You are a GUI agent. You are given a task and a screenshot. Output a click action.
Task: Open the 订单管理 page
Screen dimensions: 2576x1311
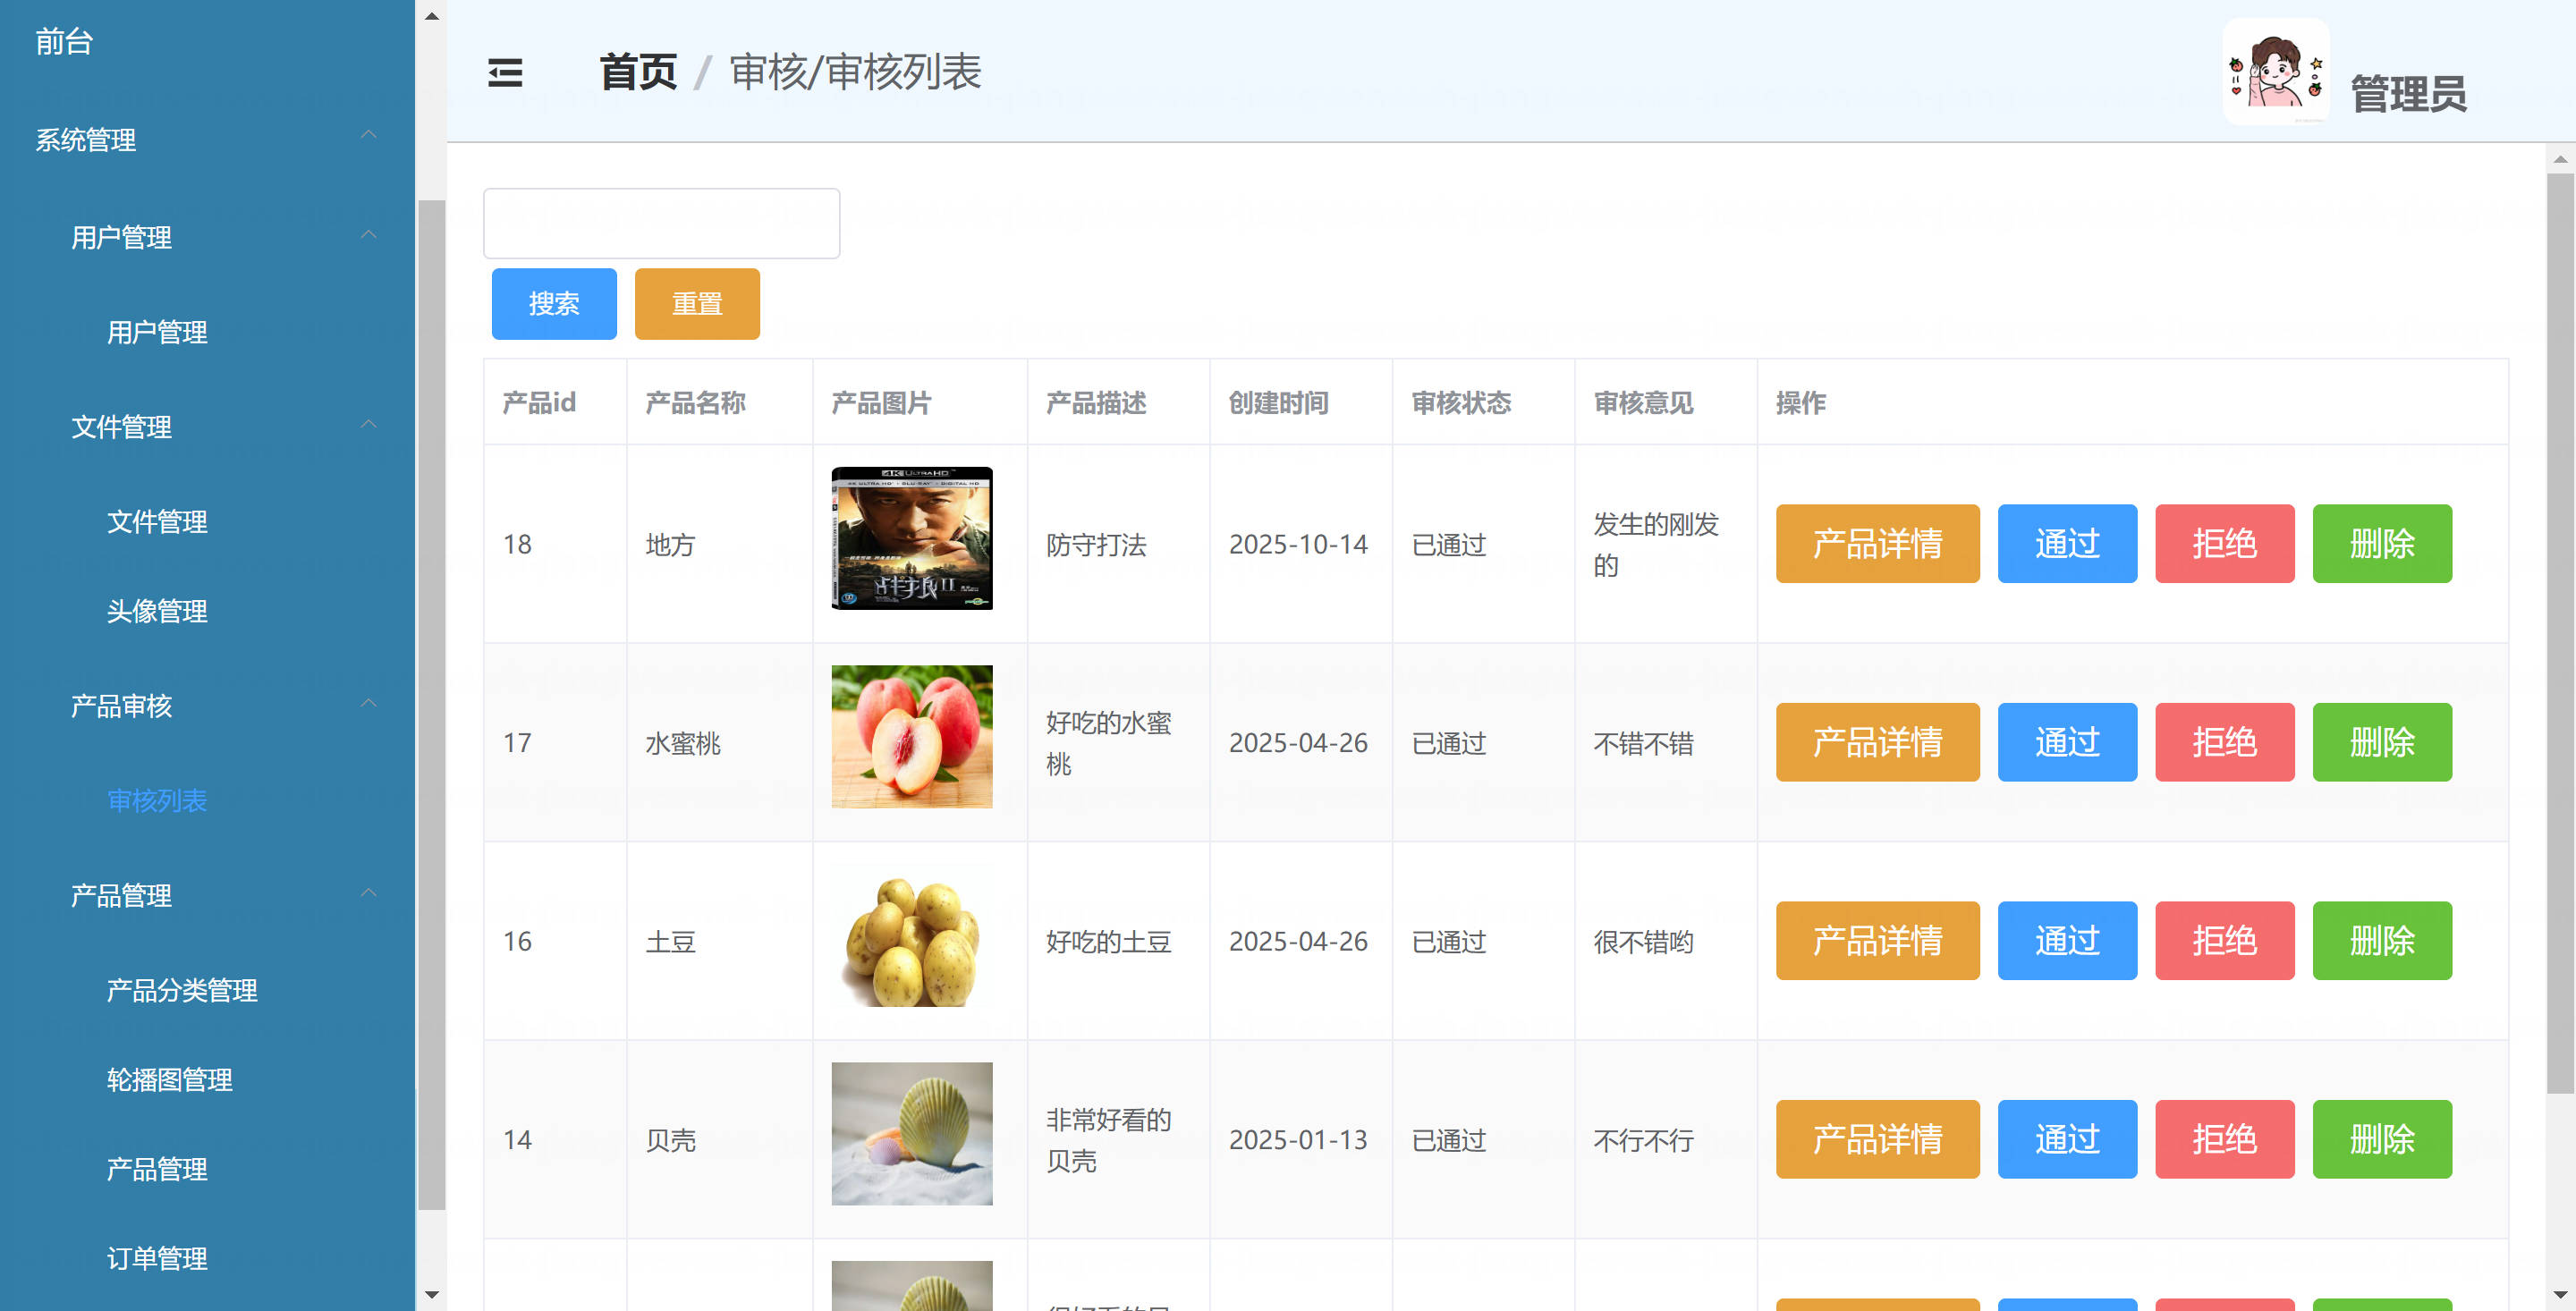[x=157, y=1259]
